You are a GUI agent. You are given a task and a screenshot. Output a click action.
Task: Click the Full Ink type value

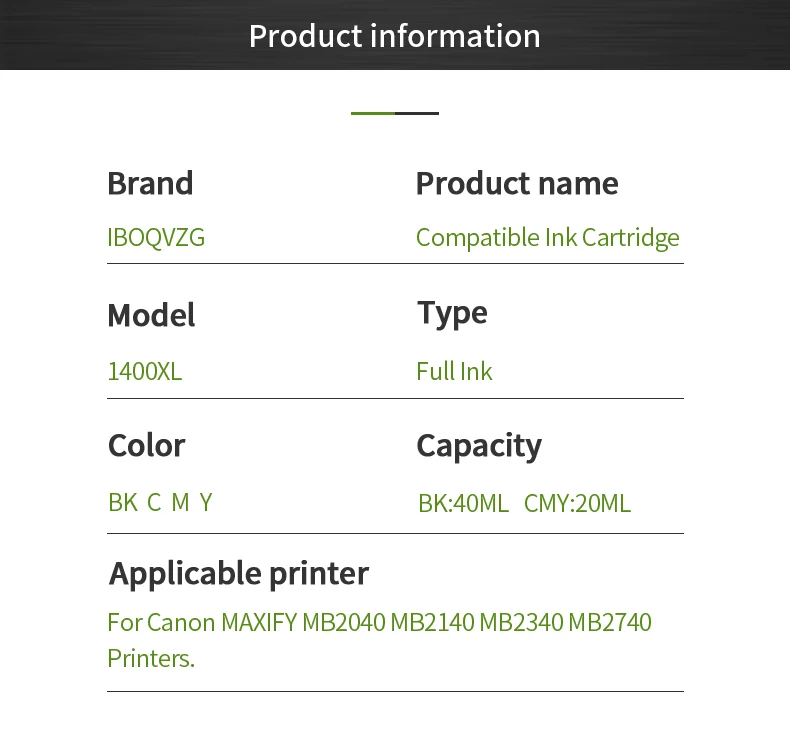[454, 372]
